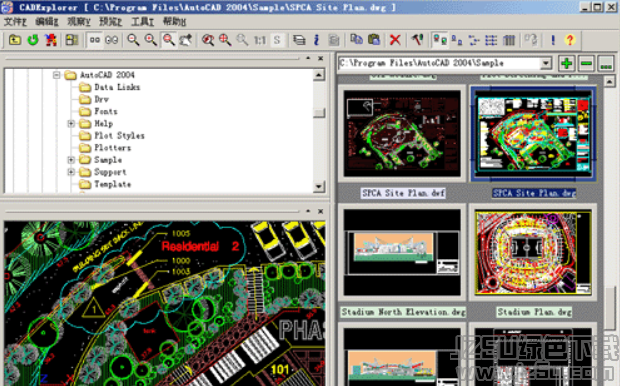Click the grayed print/page icon
Viewport: 620px width, 386px height.
[334, 40]
